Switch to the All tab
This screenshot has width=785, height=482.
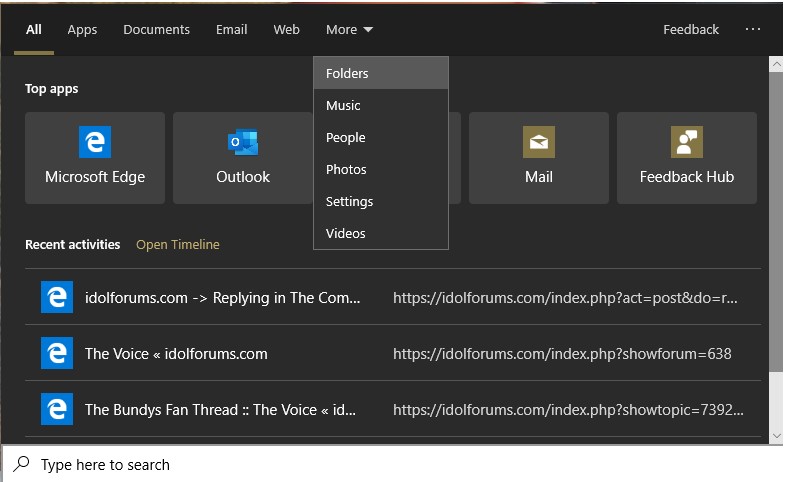click(34, 30)
